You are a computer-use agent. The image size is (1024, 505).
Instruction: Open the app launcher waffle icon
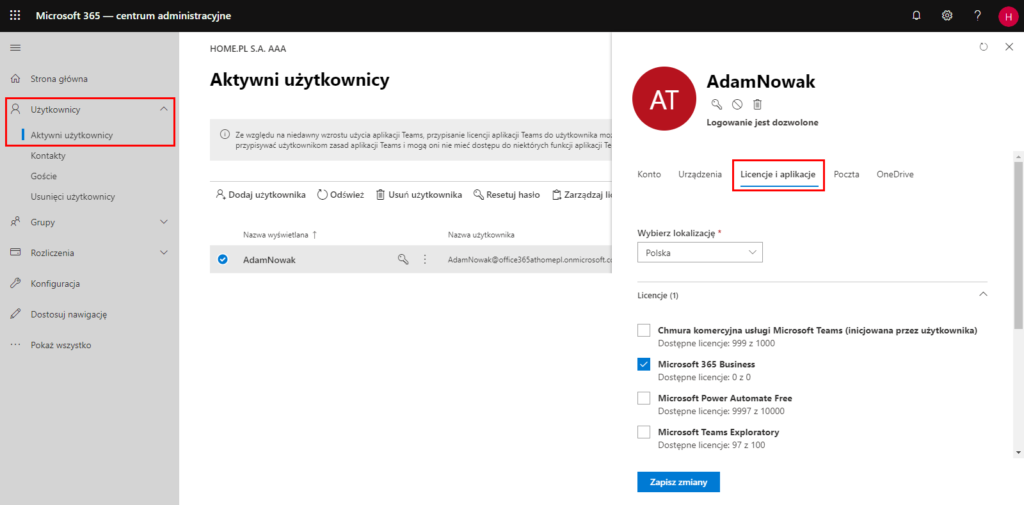pyautogui.click(x=15, y=16)
